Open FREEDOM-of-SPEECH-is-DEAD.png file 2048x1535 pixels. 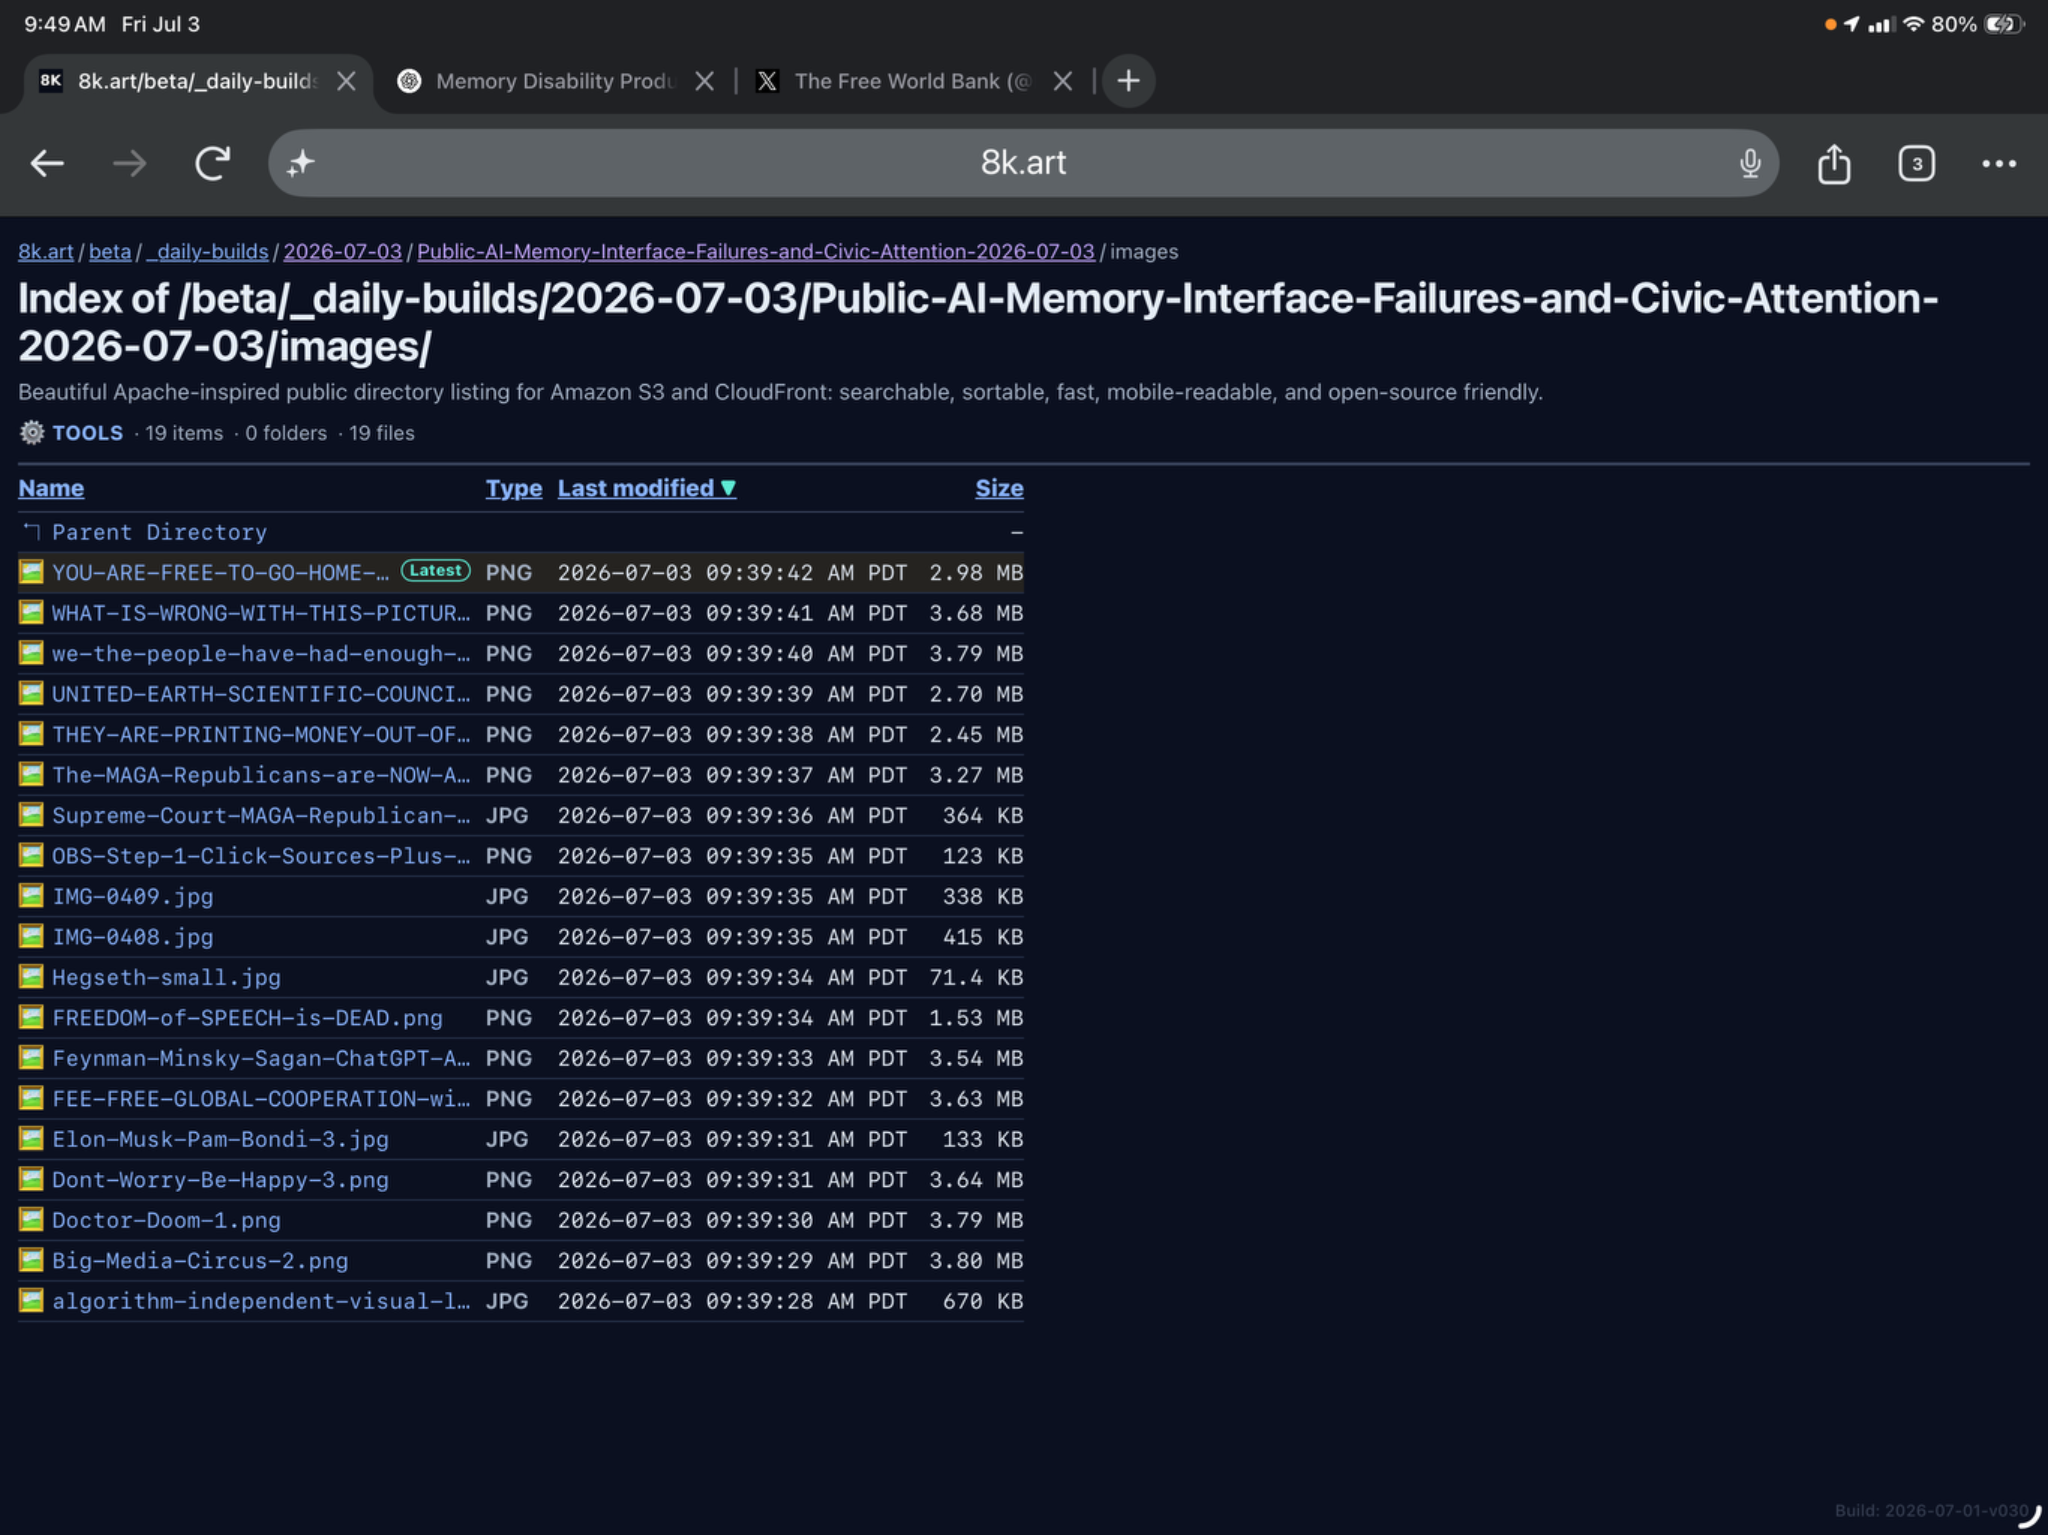coord(247,1018)
